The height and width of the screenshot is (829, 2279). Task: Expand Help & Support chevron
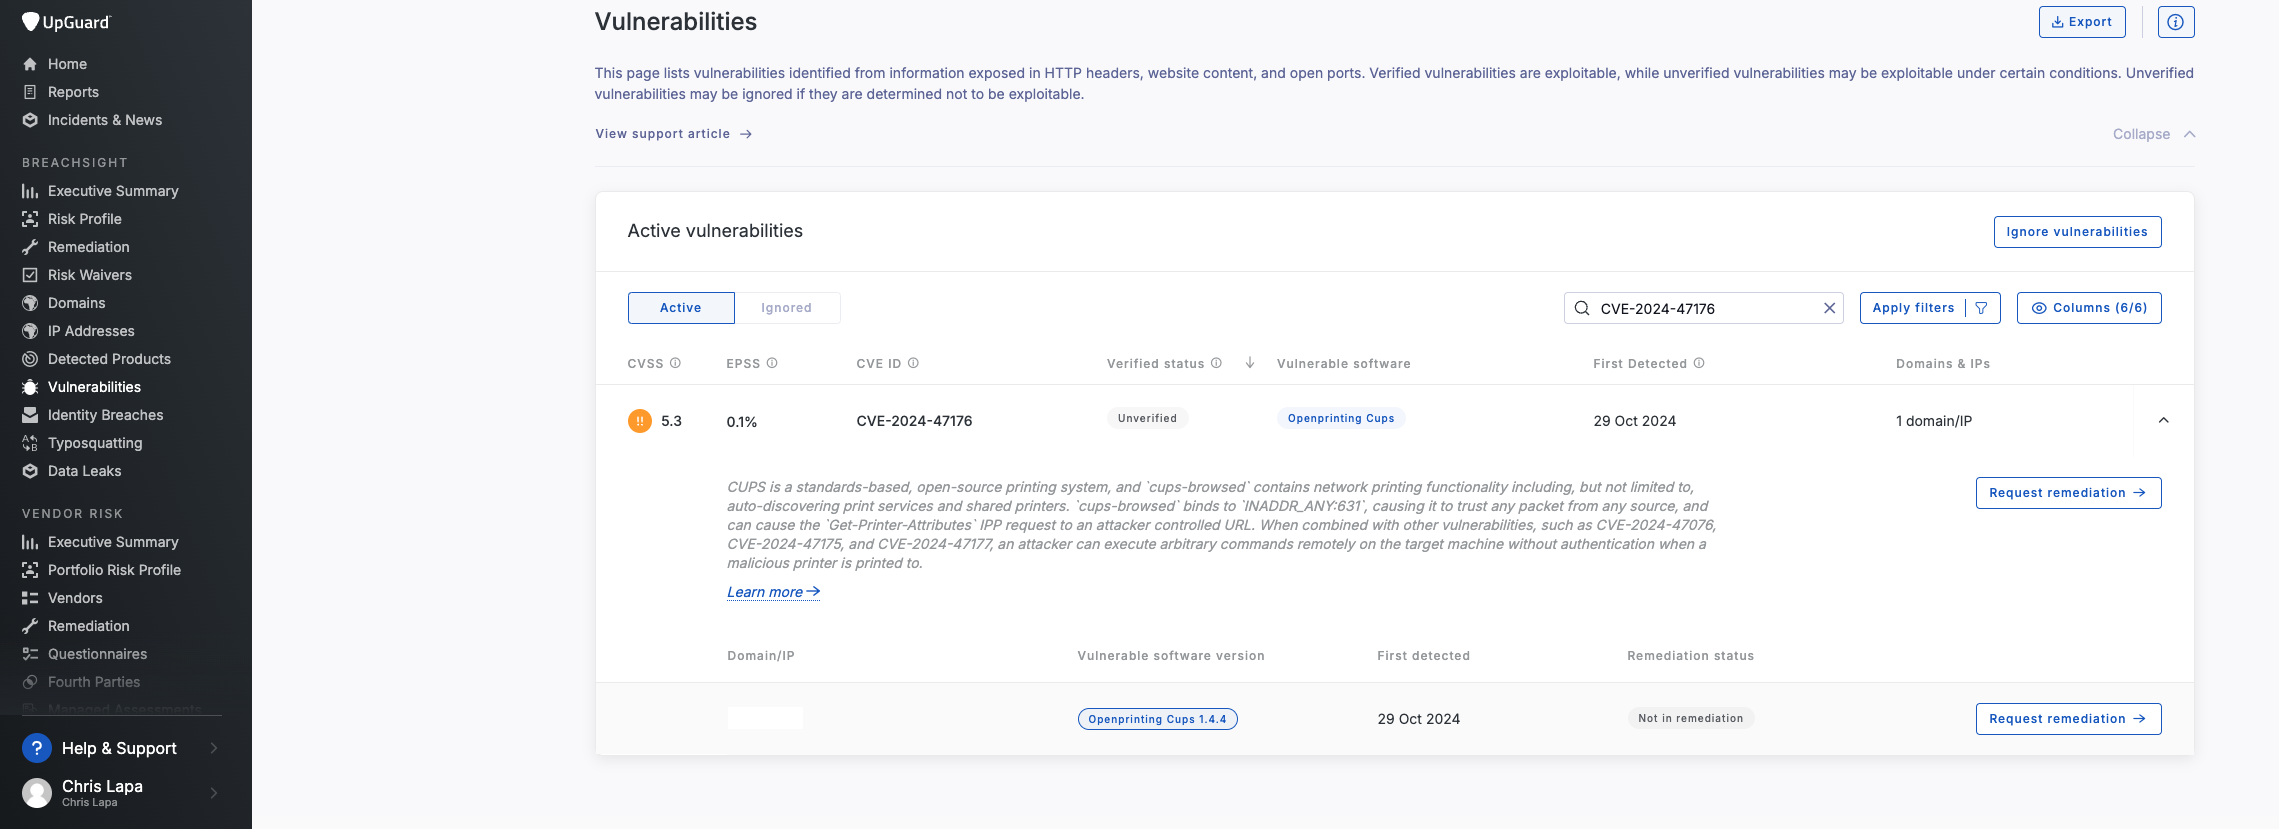[x=213, y=748]
